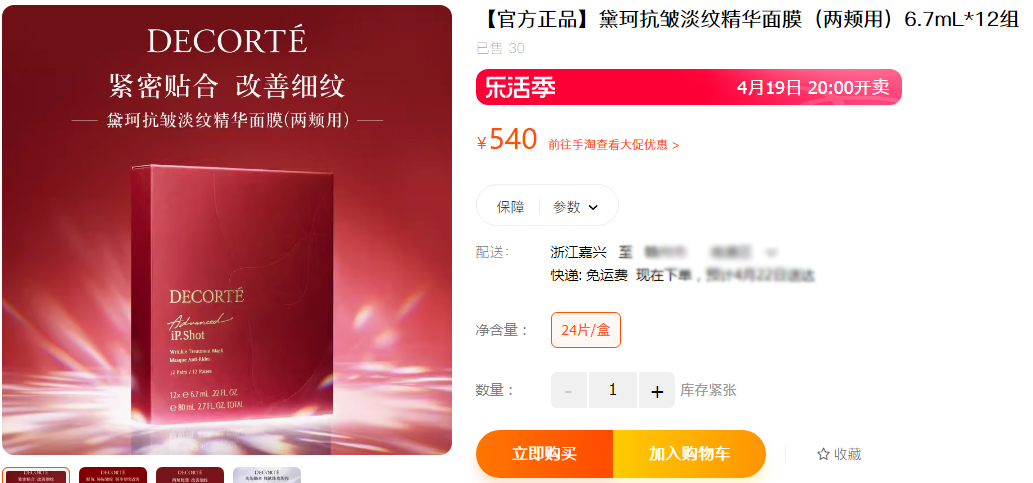Increase quantity with the plus button
The height and width of the screenshot is (483, 1033).
[657, 390]
